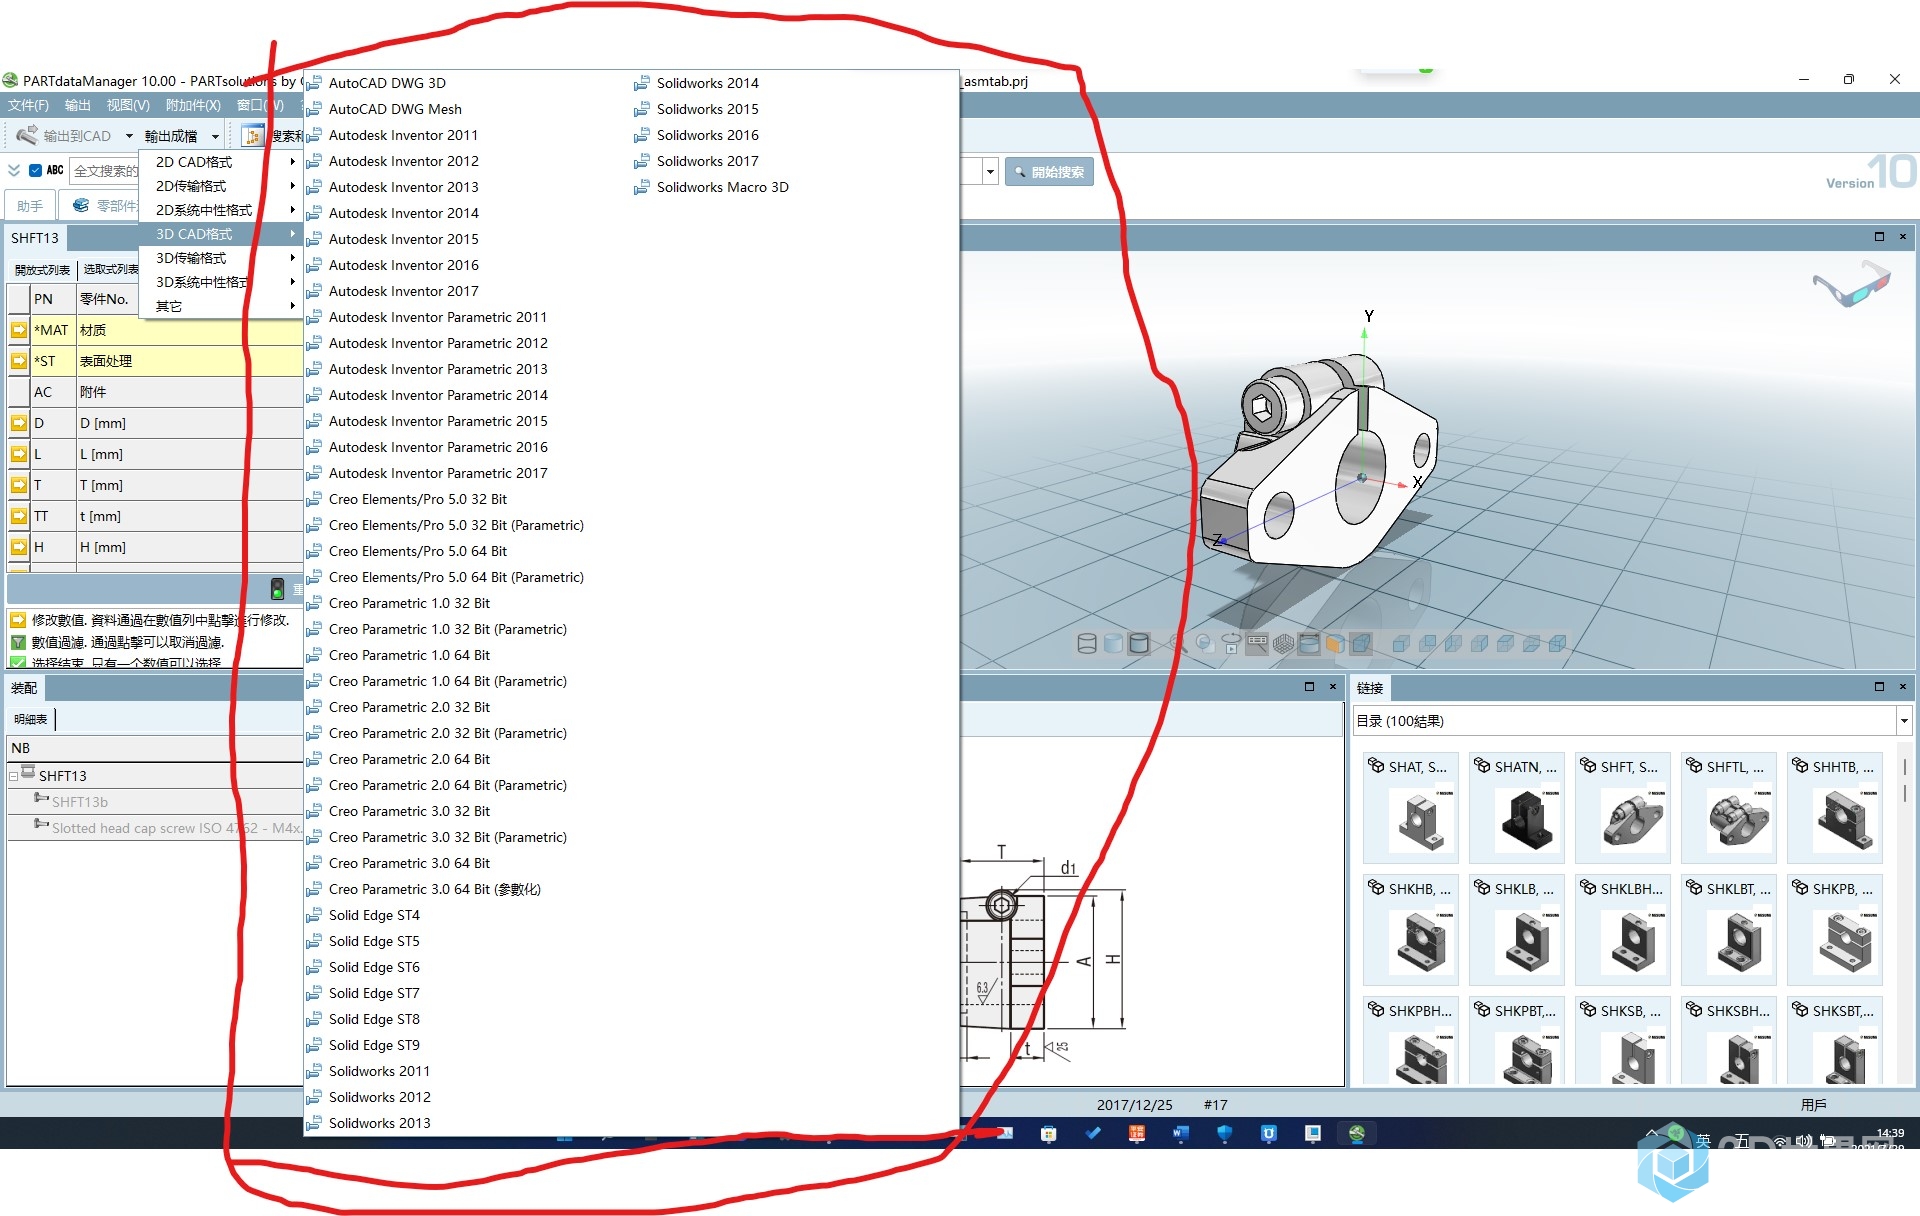Image resolution: width=1920 pixels, height=1216 pixels.
Task: Select Solidworks 2017 export format
Action: click(707, 161)
